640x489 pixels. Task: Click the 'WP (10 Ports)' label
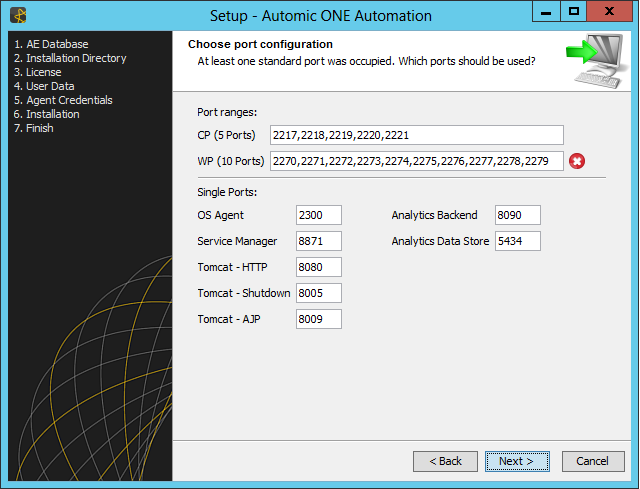point(231,161)
